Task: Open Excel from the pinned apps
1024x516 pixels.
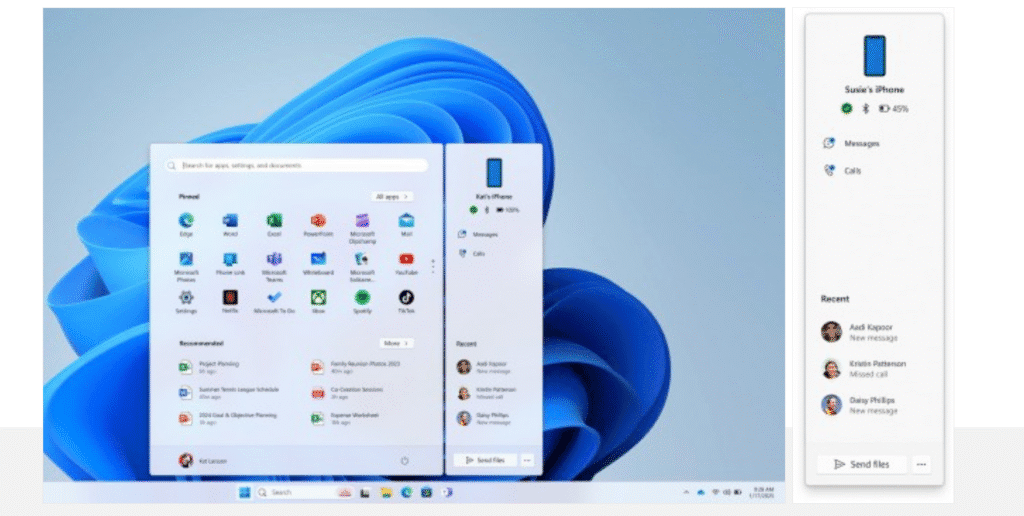Action: coord(274,221)
